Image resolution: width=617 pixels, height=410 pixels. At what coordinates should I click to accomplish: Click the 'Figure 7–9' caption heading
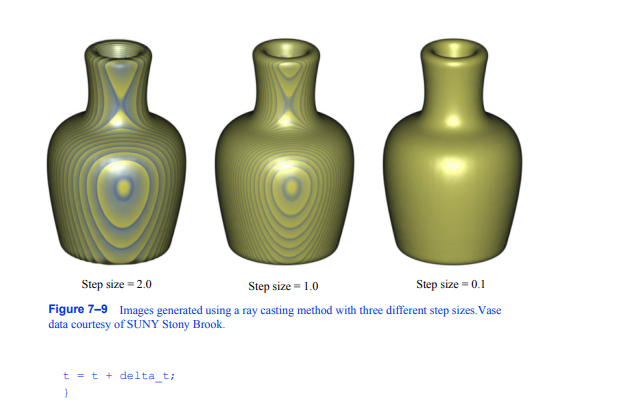tap(78, 309)
